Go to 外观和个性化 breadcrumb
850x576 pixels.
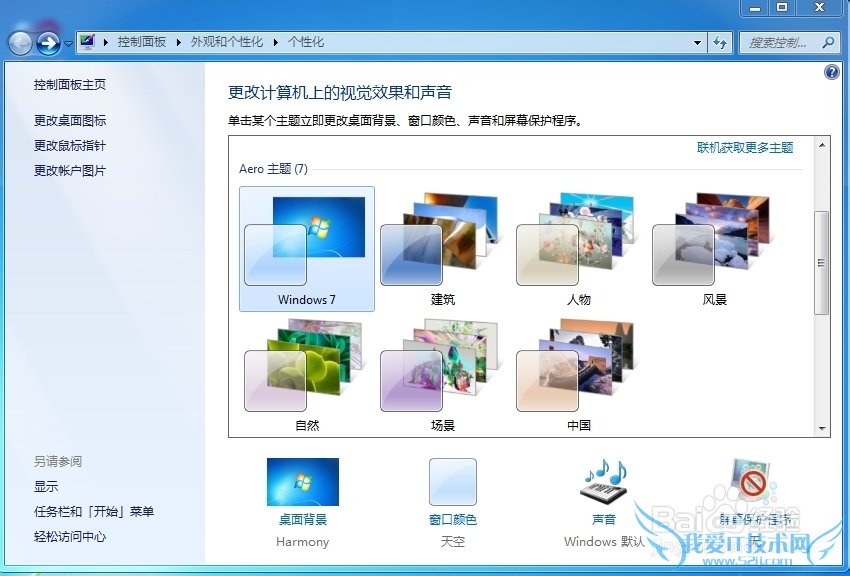(227, 42)
